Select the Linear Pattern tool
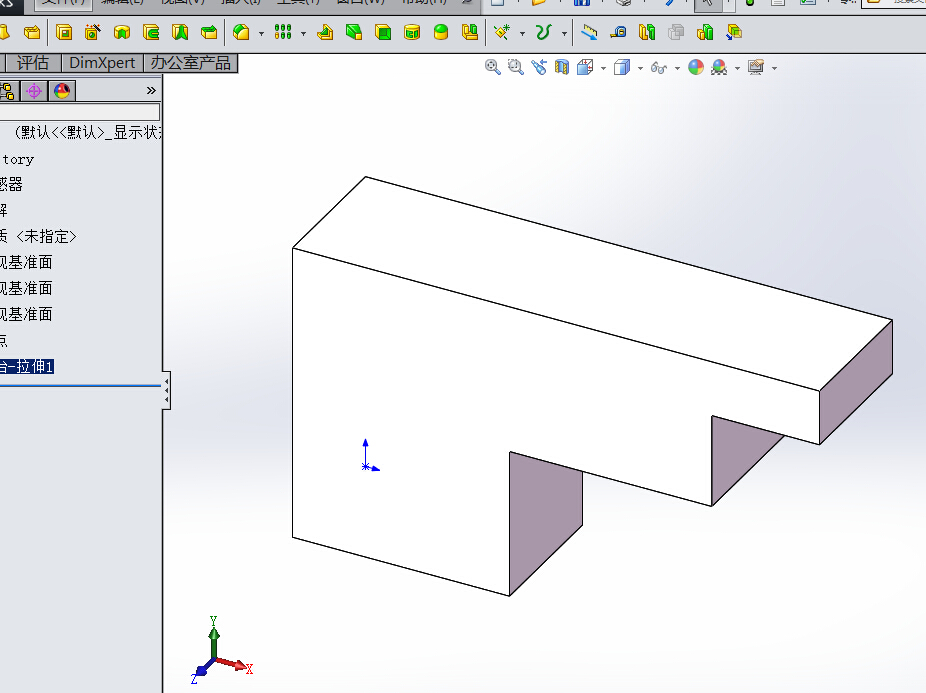926x693 pixels. (x=283, y=32)
